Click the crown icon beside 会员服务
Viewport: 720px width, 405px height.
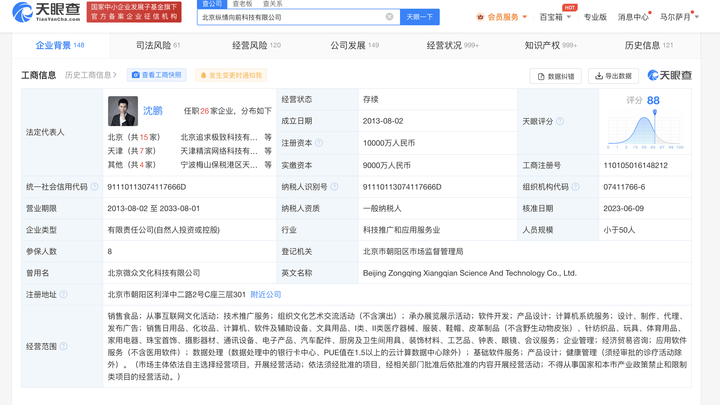[480, 17]
